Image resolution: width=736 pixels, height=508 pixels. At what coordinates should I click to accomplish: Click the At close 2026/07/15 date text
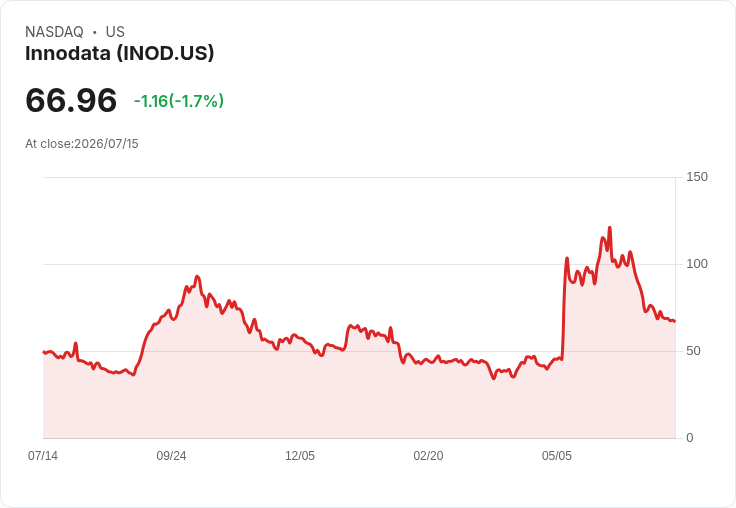click(82, 144)
